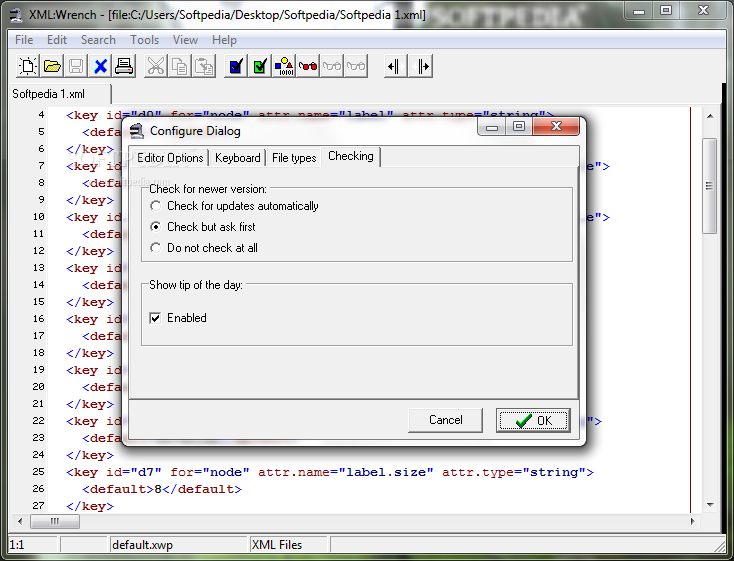Screen dimensions: 734x561
Task: Click the colored shapes binary icon
Action: pyautogui.click(x=284, y=66)
